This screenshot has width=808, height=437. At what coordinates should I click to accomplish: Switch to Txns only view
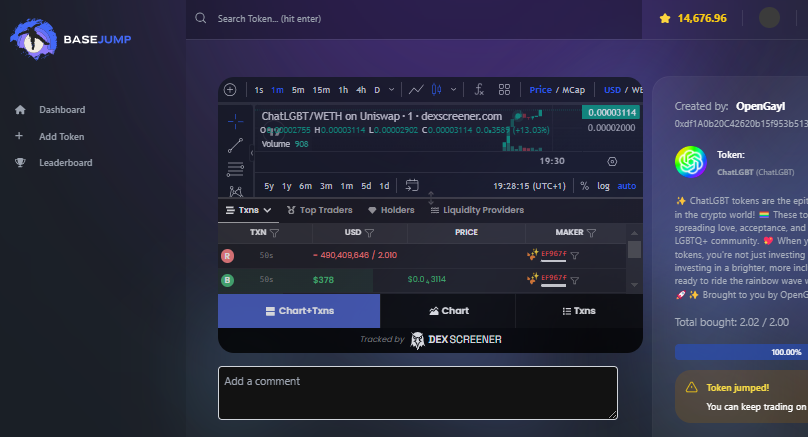pyautogui.click(x=579, y=311)
